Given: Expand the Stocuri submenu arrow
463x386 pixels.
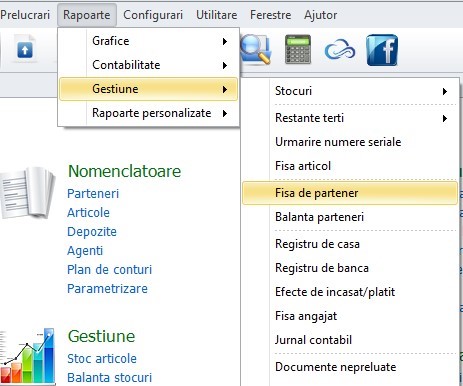Looking at the screenshot, I should (x=445, y=91).
